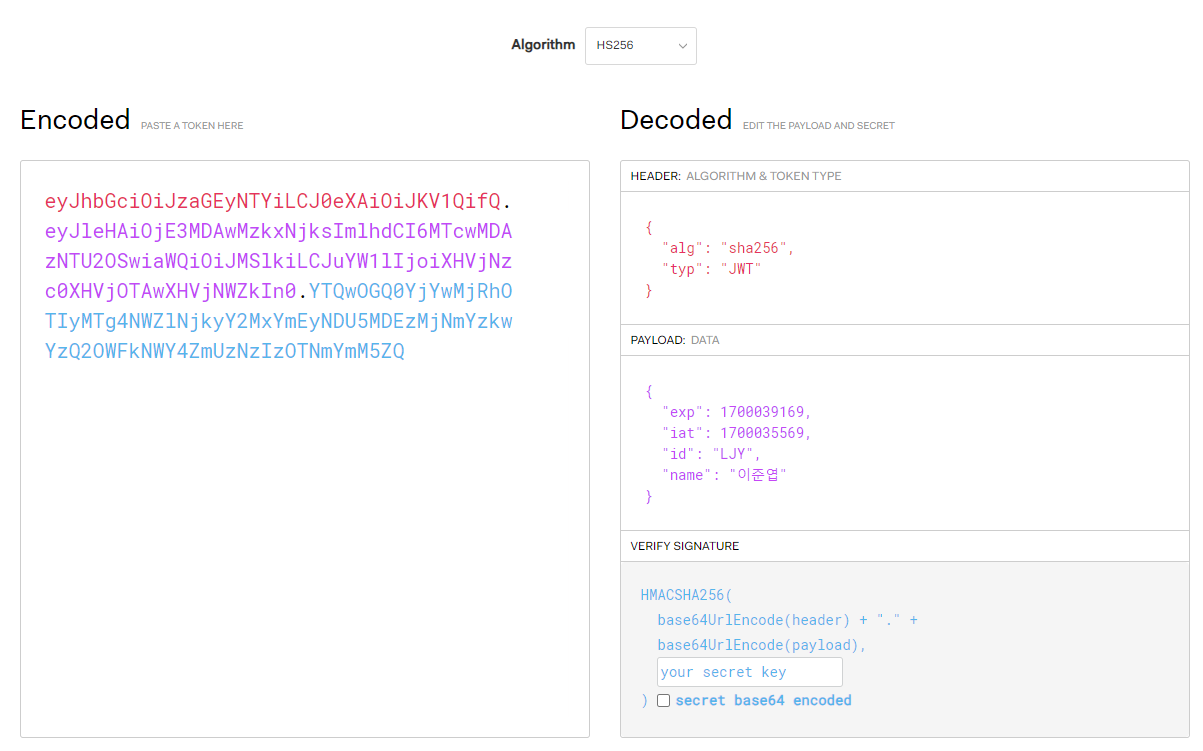The height and width of the screenshot is (751, 1203).
Task: Click the red header segment of the encoded token
Action: (x=272, y=202)
